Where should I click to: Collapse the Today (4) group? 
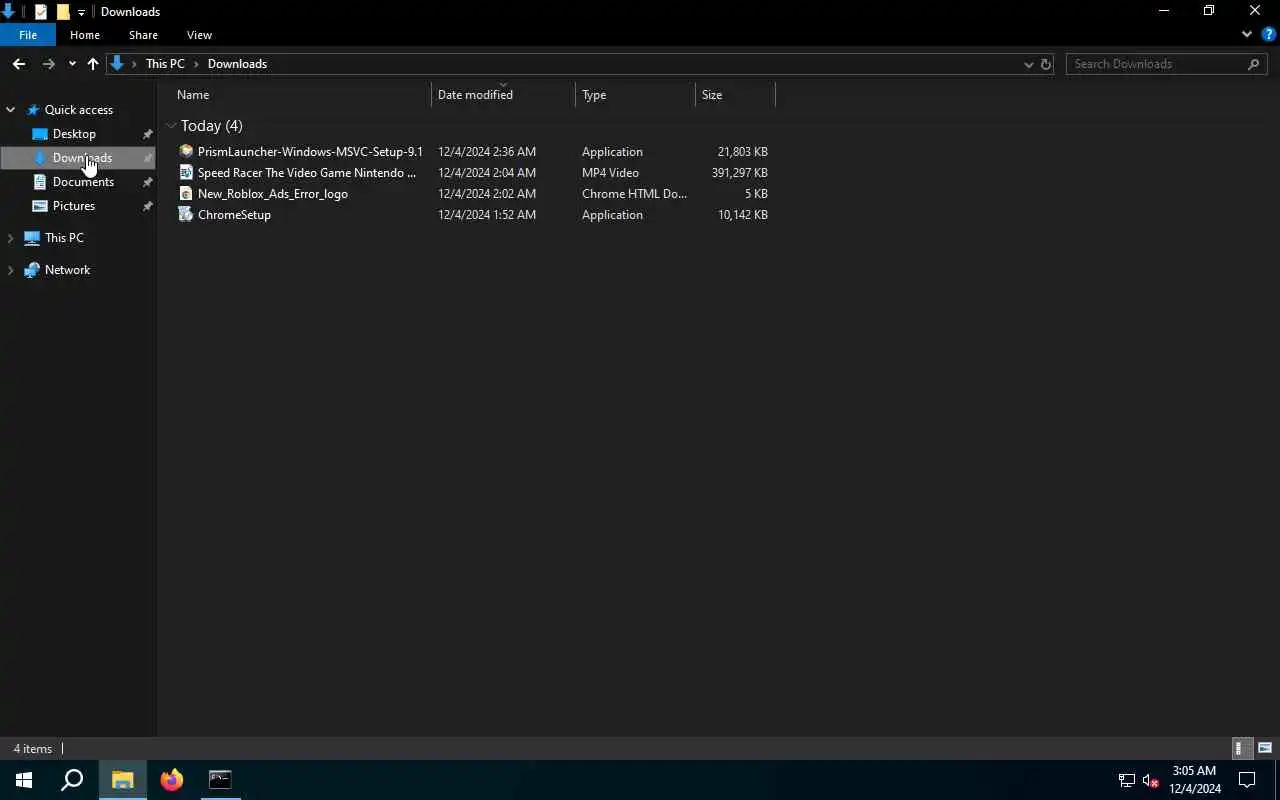coord(171,126)
